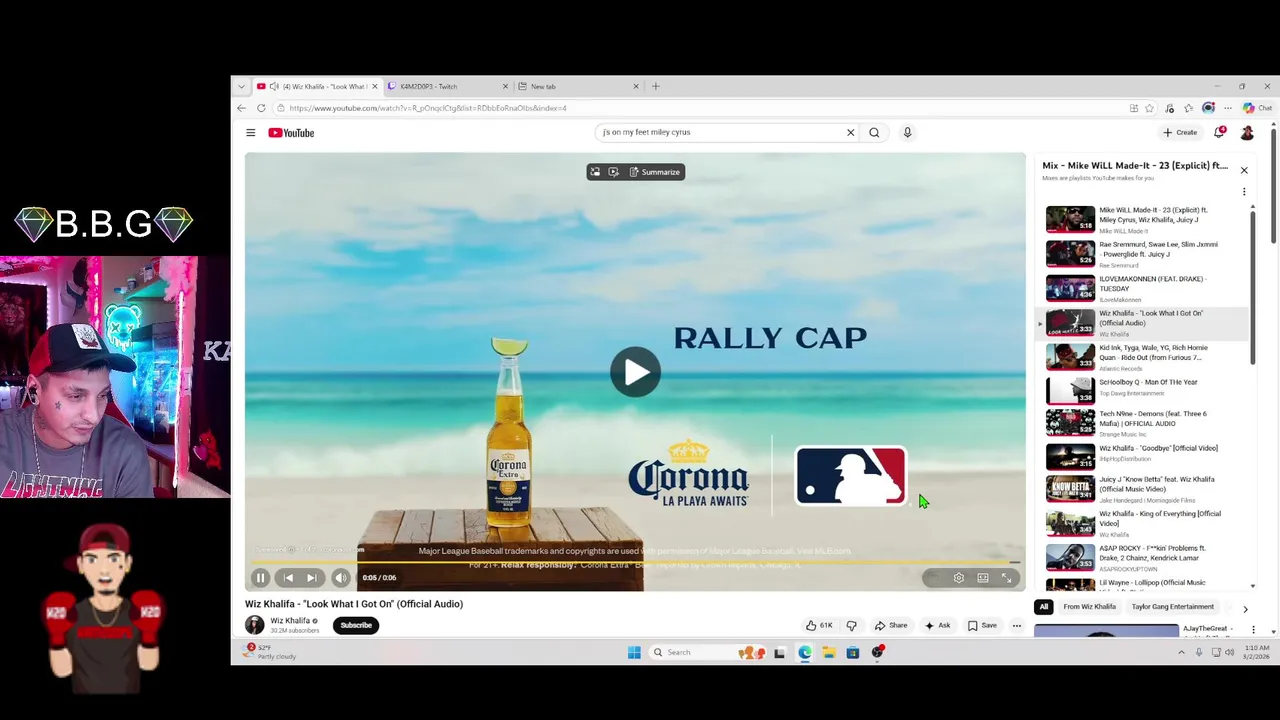
Task: Open the browser Chat sidebar
Action: 1258,108
